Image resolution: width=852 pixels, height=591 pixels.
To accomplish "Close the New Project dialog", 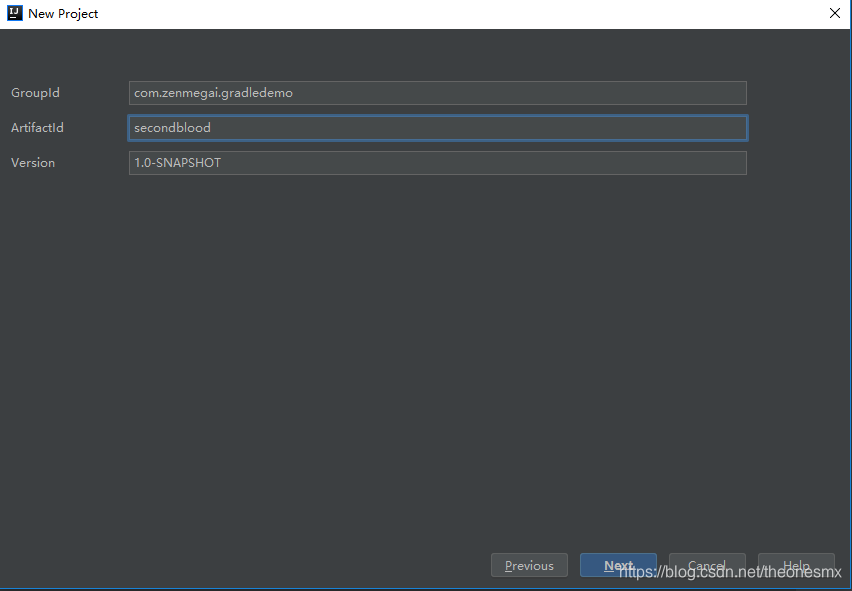I will (x=835, y=13).
